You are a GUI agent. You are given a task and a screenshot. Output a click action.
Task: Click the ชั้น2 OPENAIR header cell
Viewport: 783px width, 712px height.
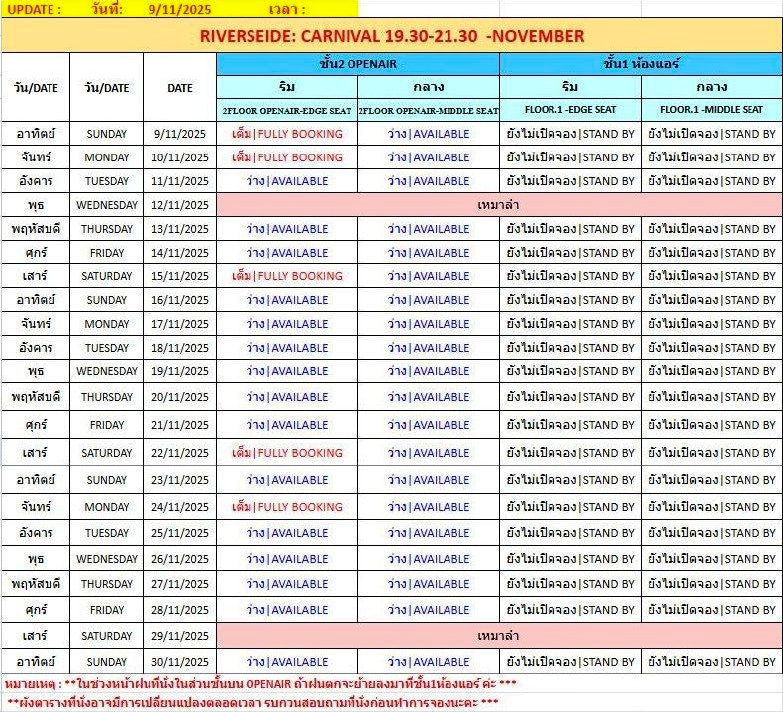click(358, 63)
